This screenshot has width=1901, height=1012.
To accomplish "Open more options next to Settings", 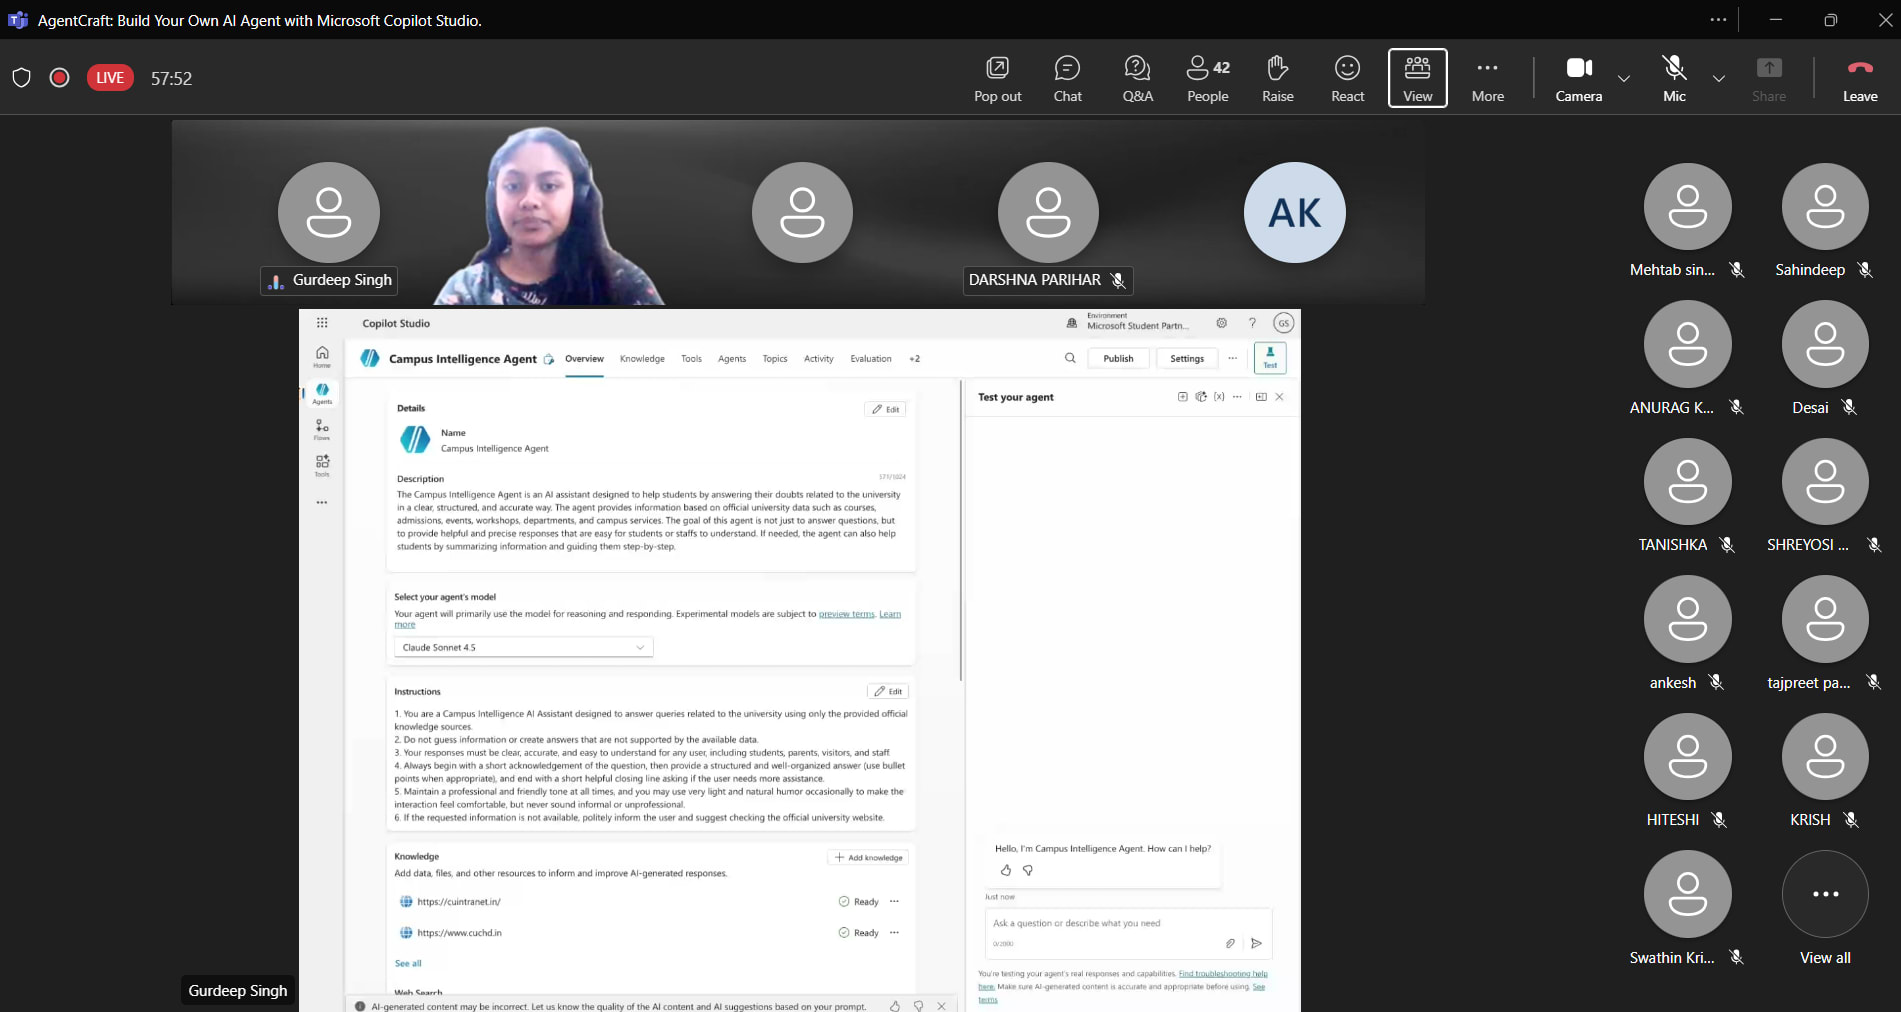I will click(1232, 358).
